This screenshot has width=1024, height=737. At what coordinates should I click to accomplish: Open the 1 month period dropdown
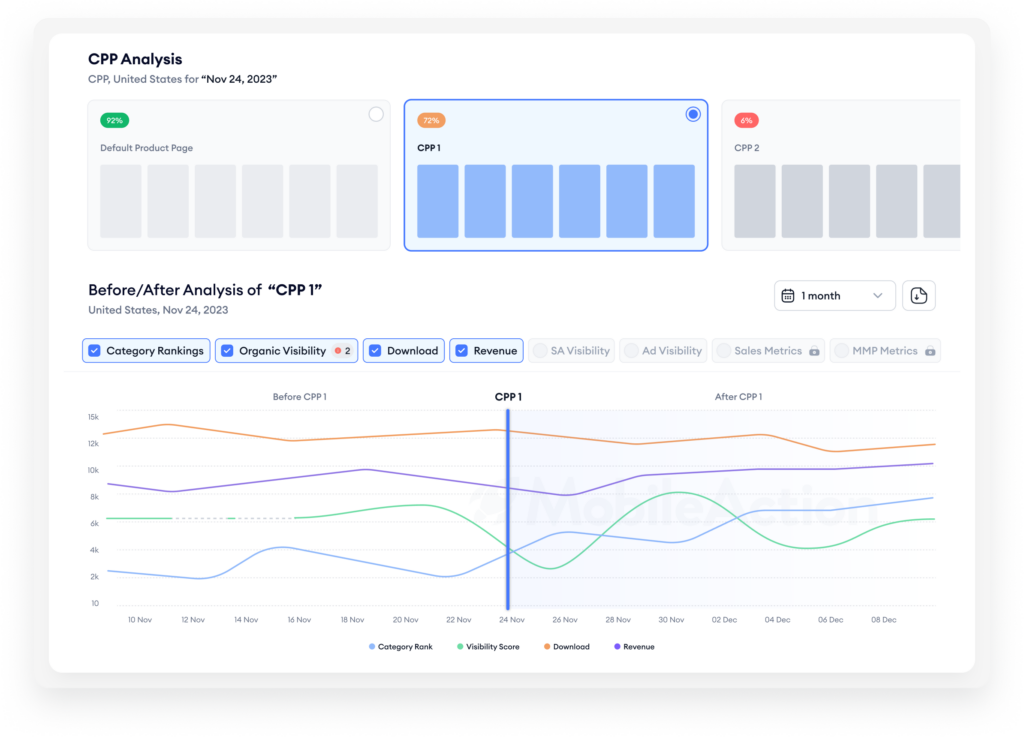pos(835,296)
